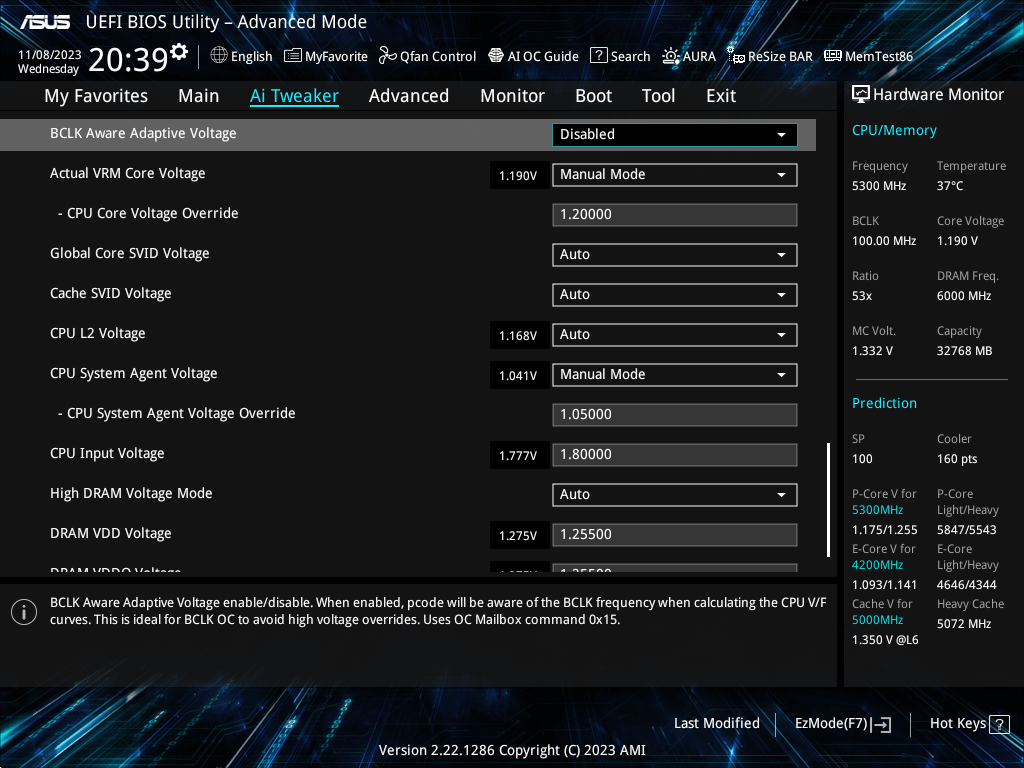Click the AI OC Guide label
This screenshot has height=768, width=1024.
click(x=543, y=56)
